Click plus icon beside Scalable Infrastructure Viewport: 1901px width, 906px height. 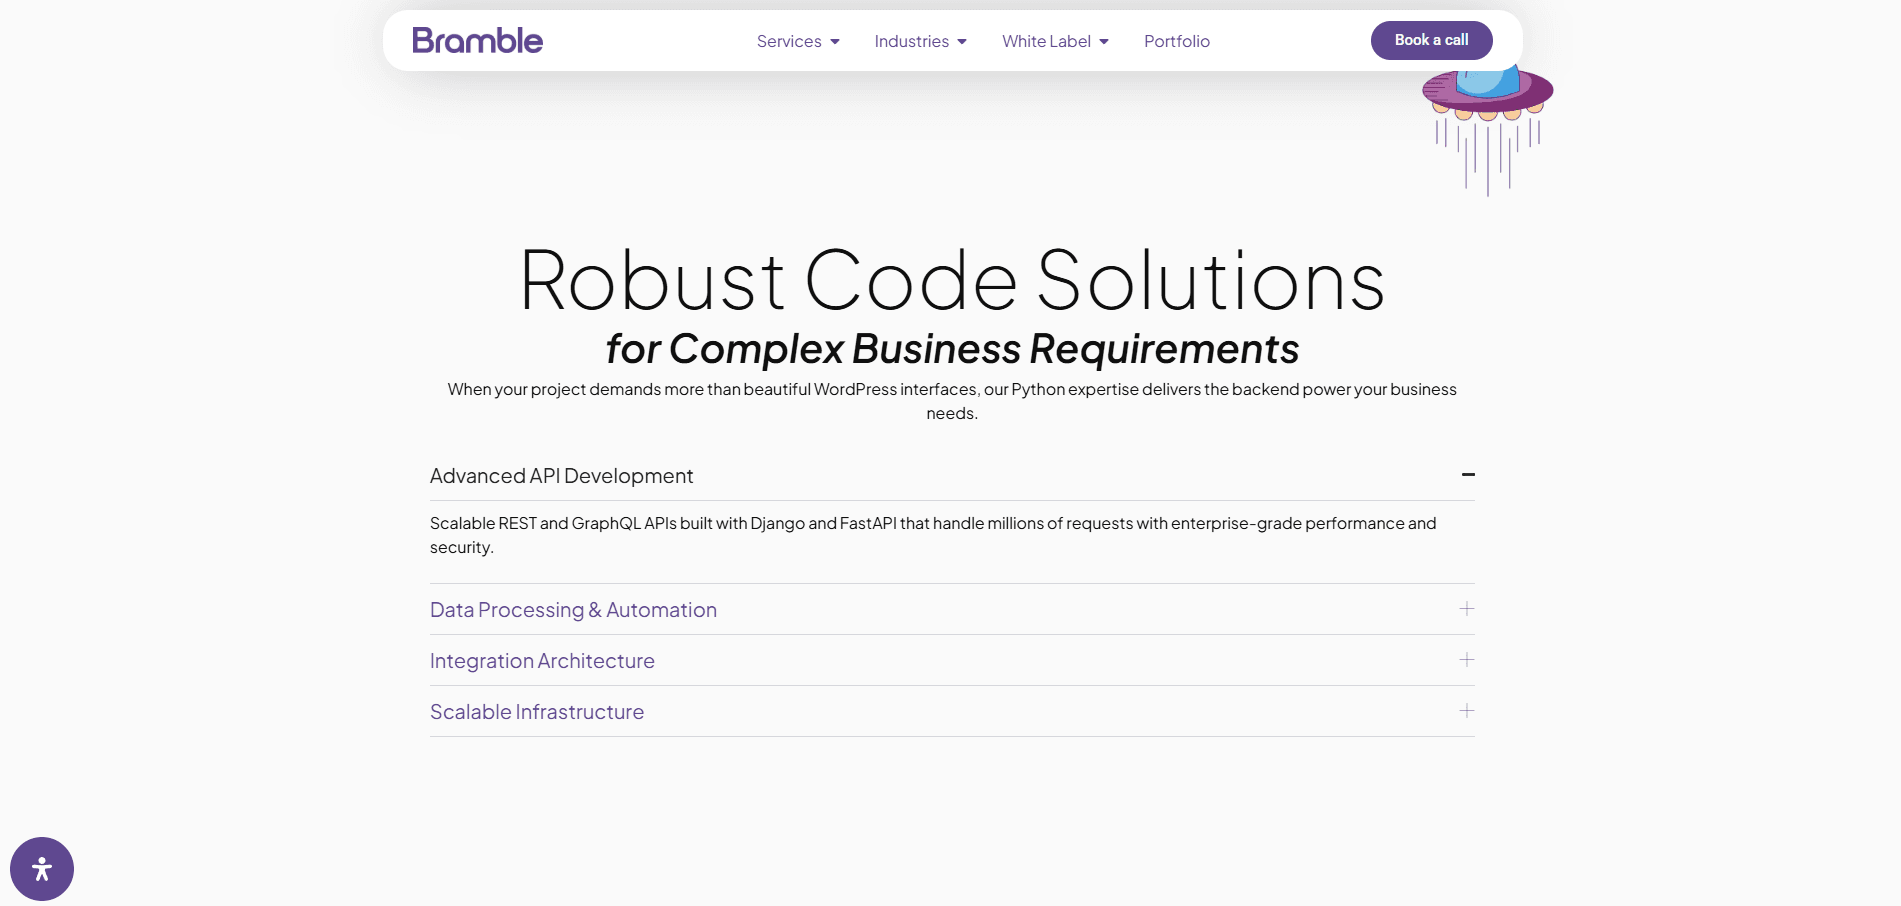tap(1466, 711)
